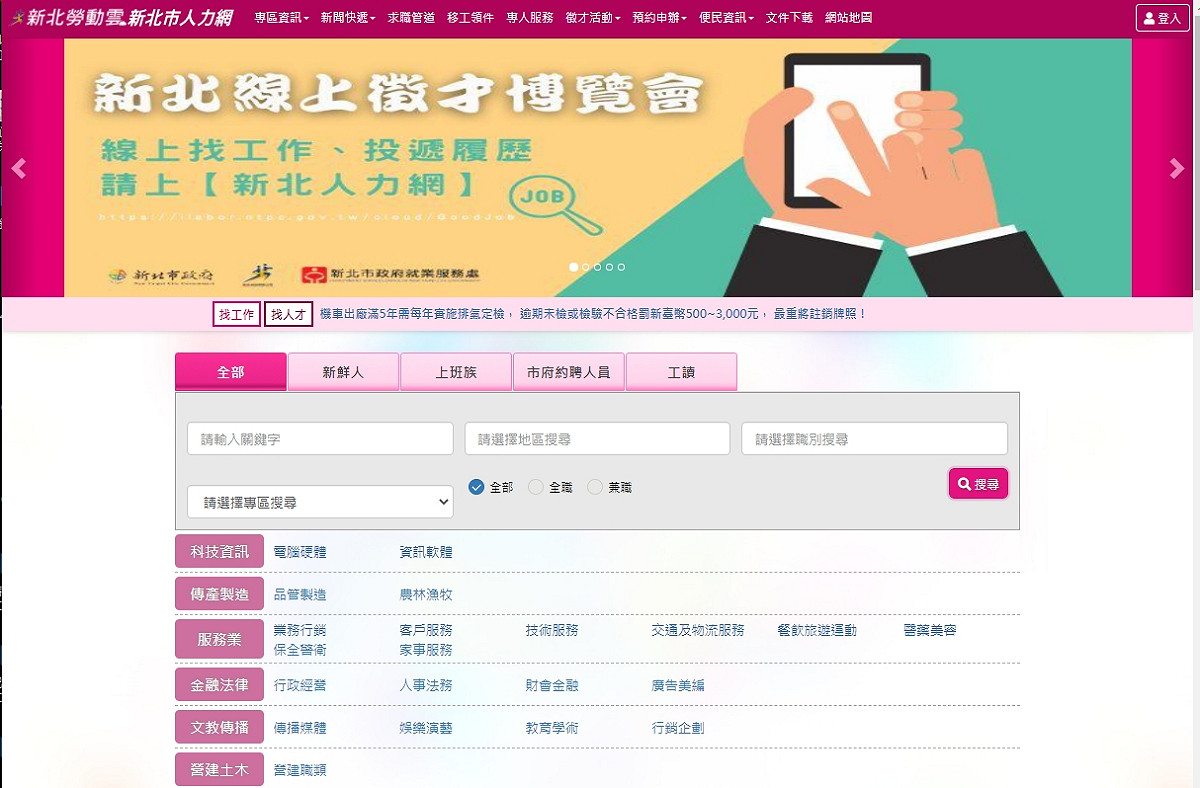
Task: Open the 行政經營 job link
Action: pyautogui.click(x=300, y=686)
